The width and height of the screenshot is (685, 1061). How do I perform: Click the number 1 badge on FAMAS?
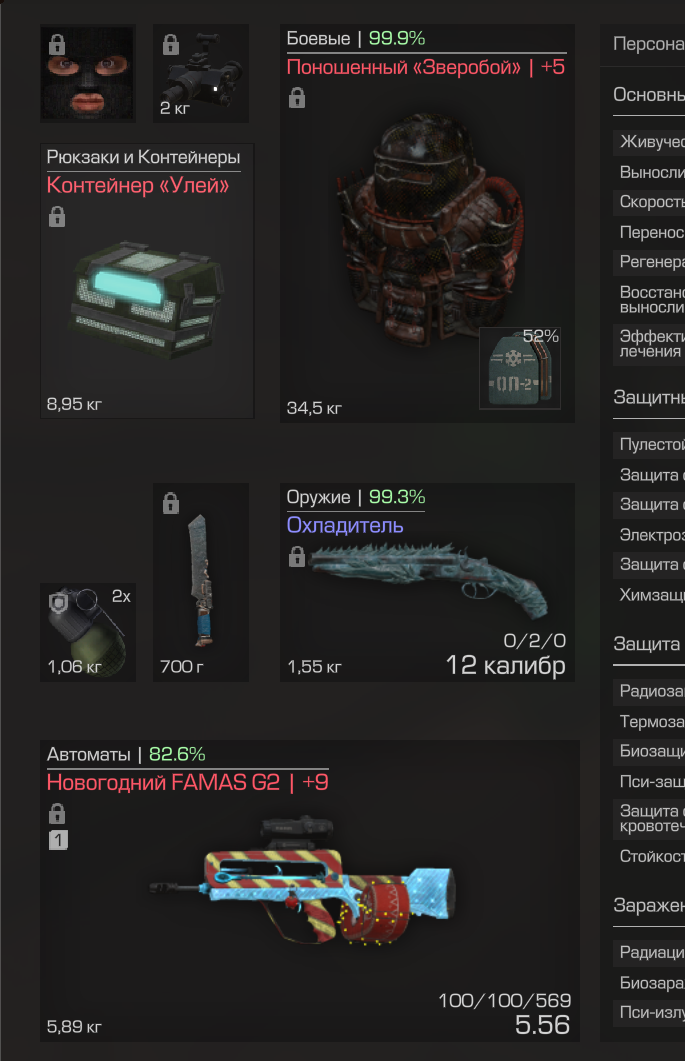click(58, 840)
